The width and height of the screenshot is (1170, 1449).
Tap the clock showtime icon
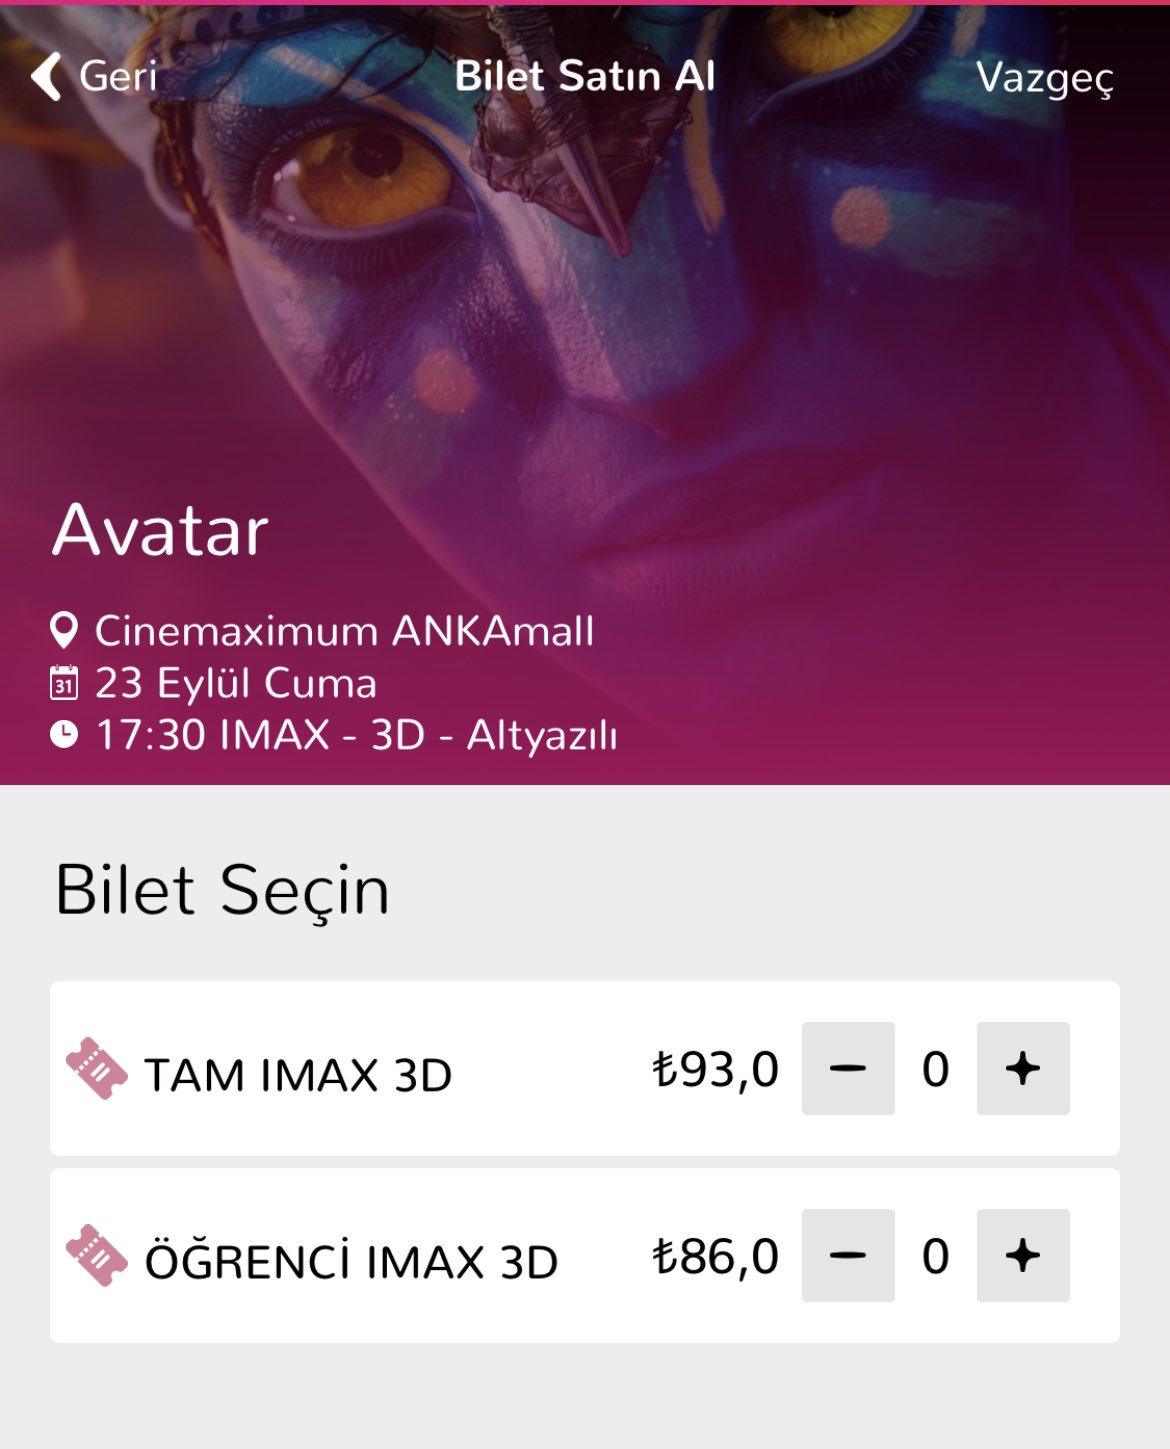tap(64, 734)
